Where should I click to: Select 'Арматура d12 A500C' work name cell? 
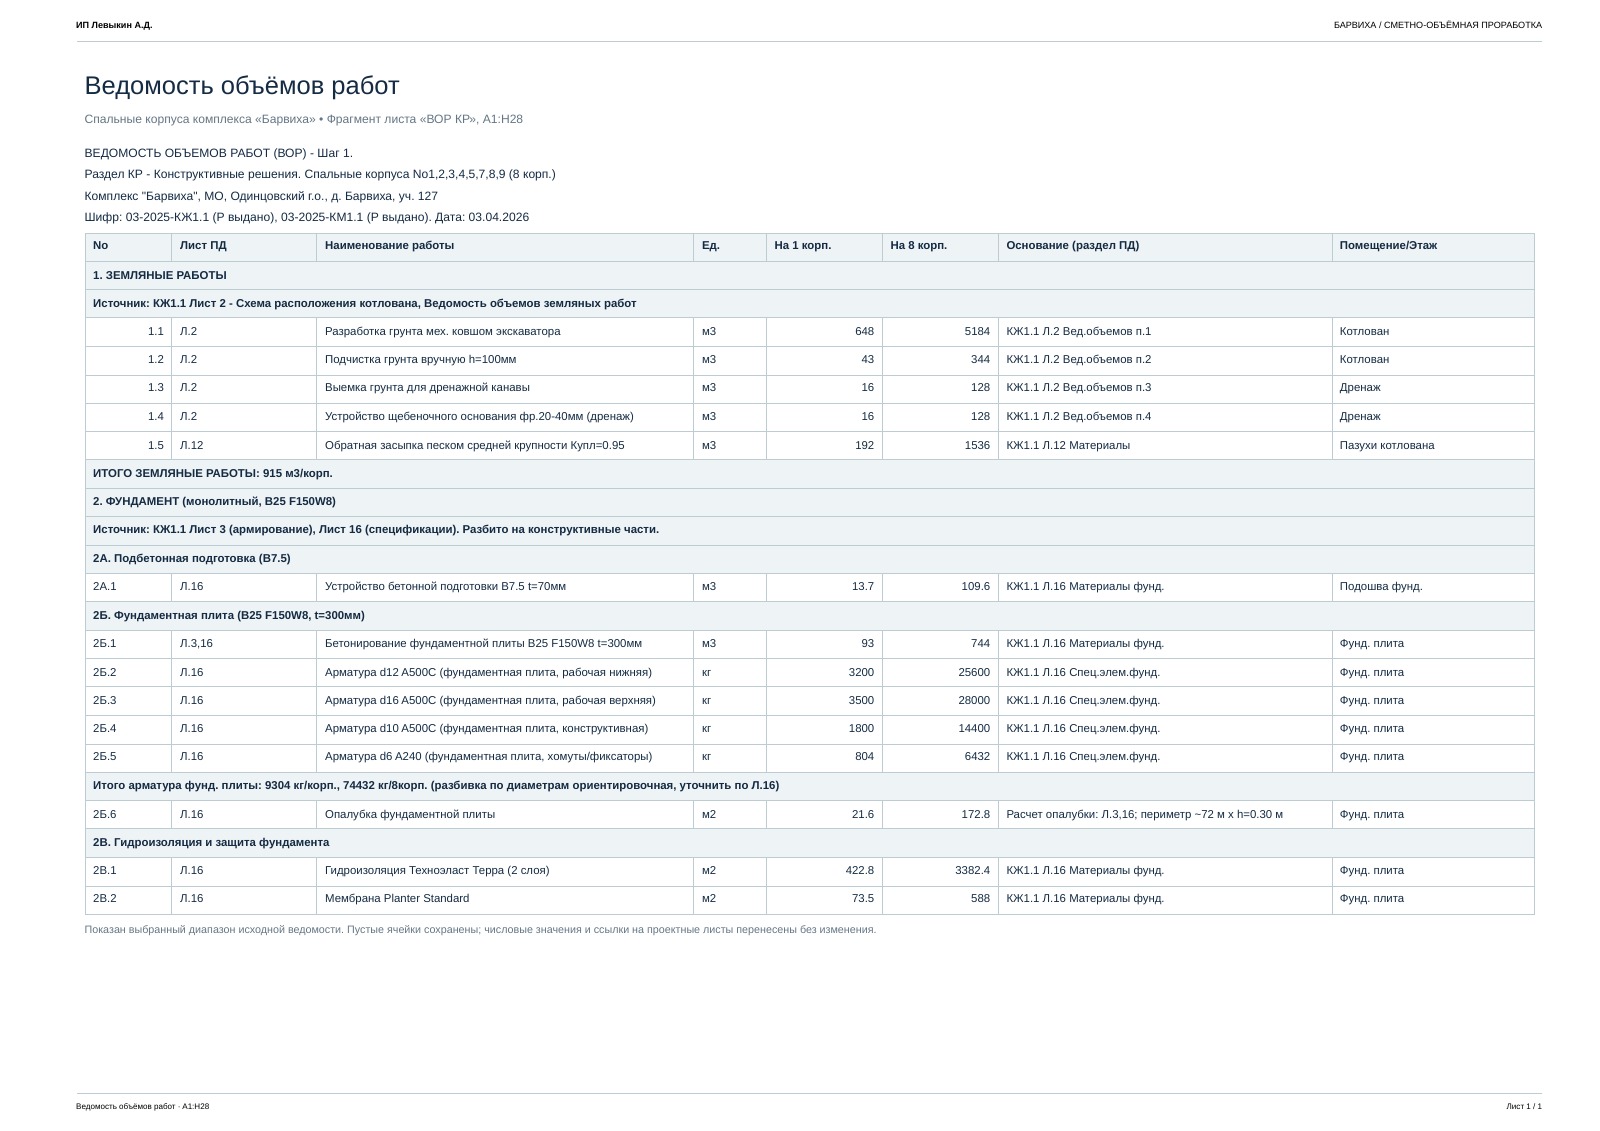[505, 673]
